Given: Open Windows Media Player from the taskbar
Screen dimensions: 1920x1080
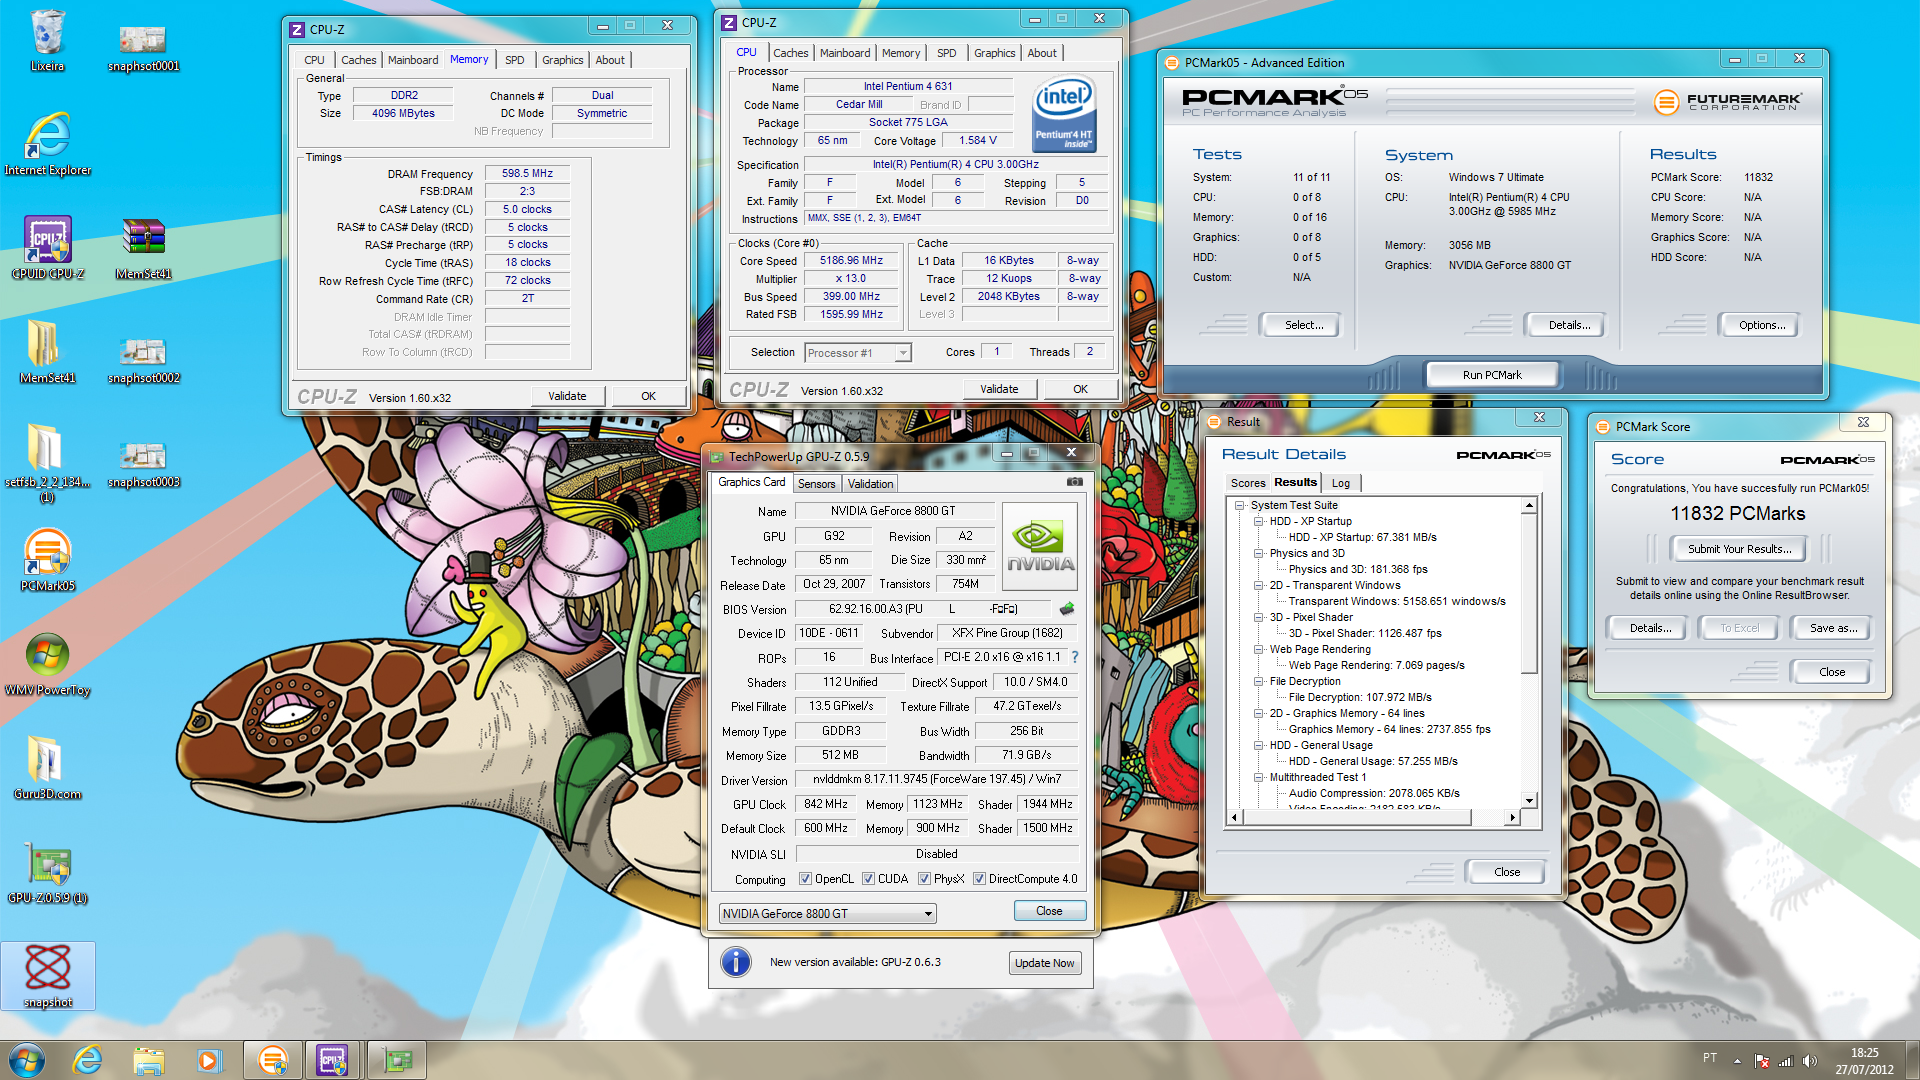Looking at the screenshot, I should pos(209,1060).
